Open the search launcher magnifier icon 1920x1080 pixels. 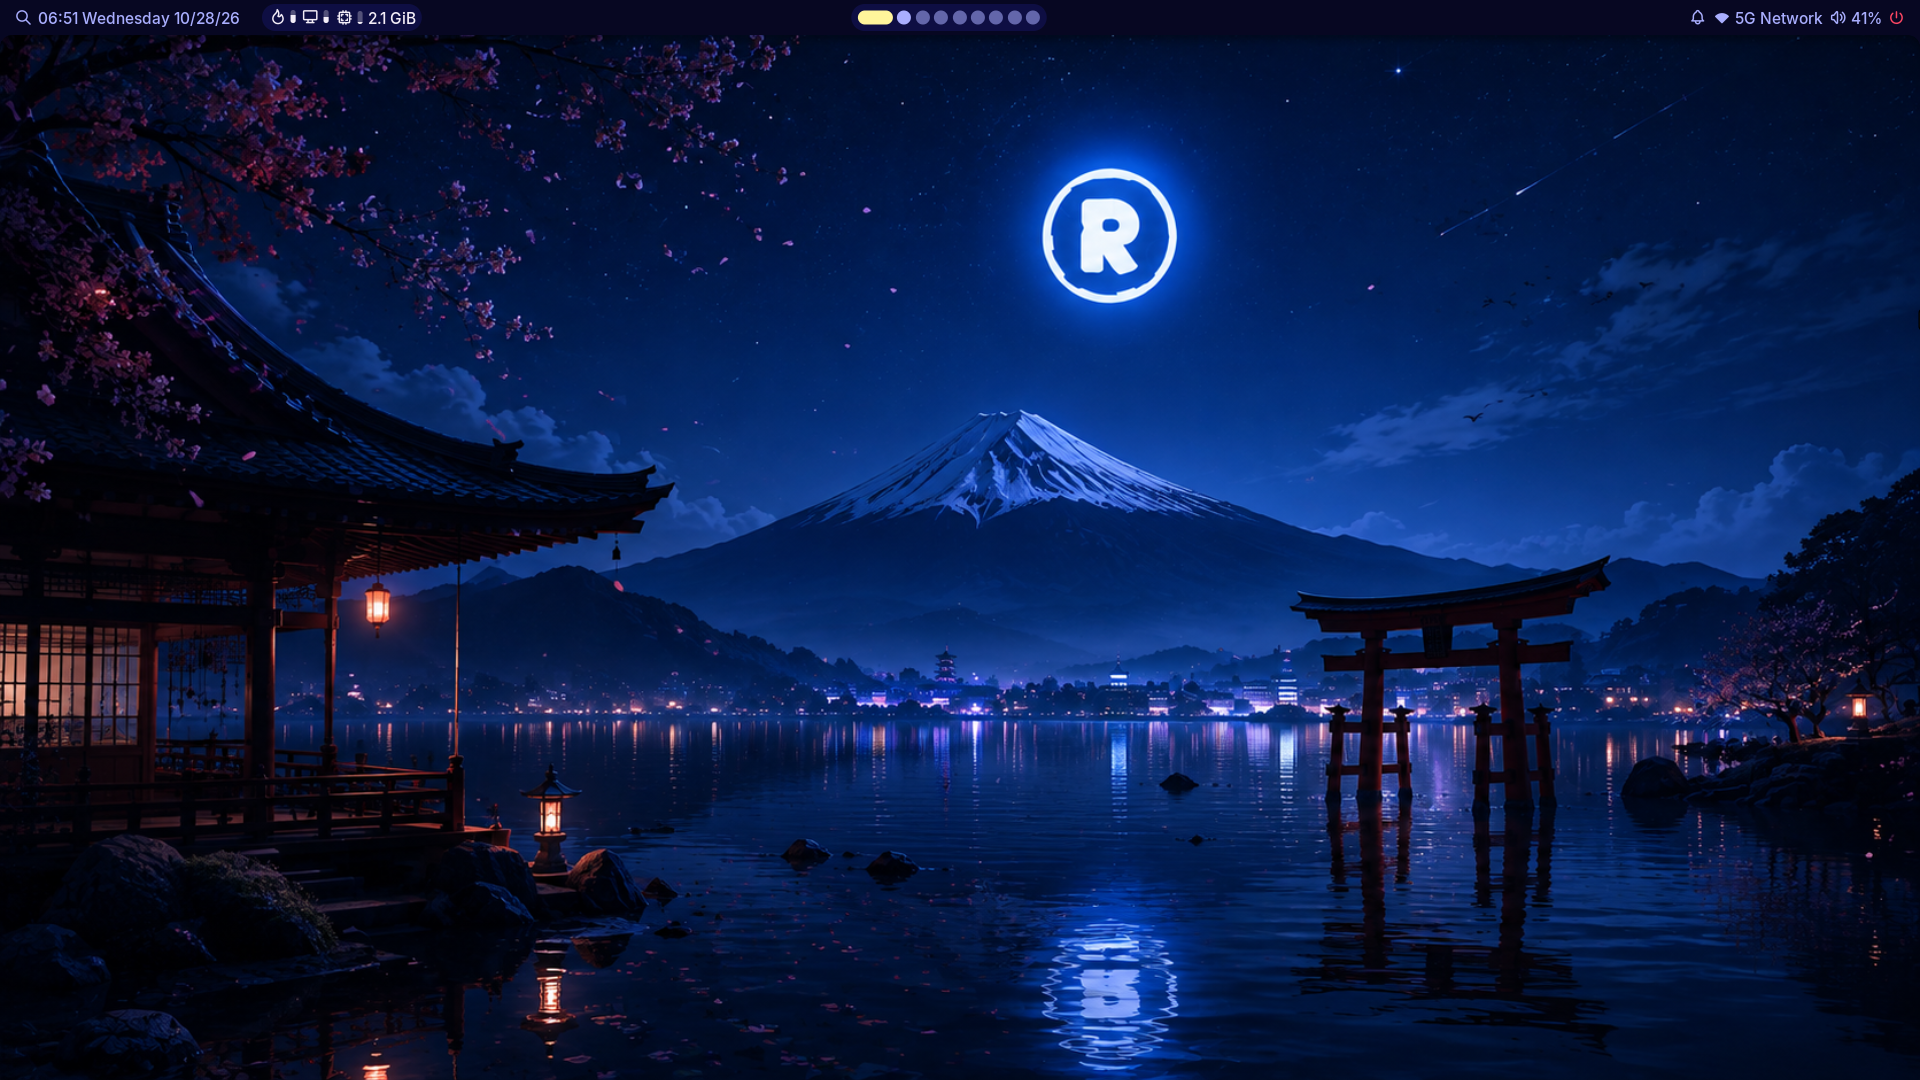[x=23, y=18]
